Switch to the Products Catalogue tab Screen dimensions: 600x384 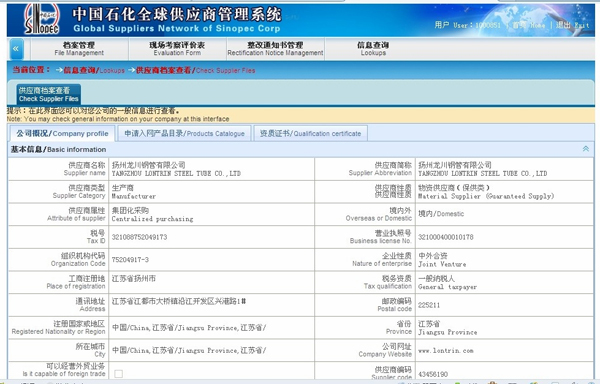(184, 133)
